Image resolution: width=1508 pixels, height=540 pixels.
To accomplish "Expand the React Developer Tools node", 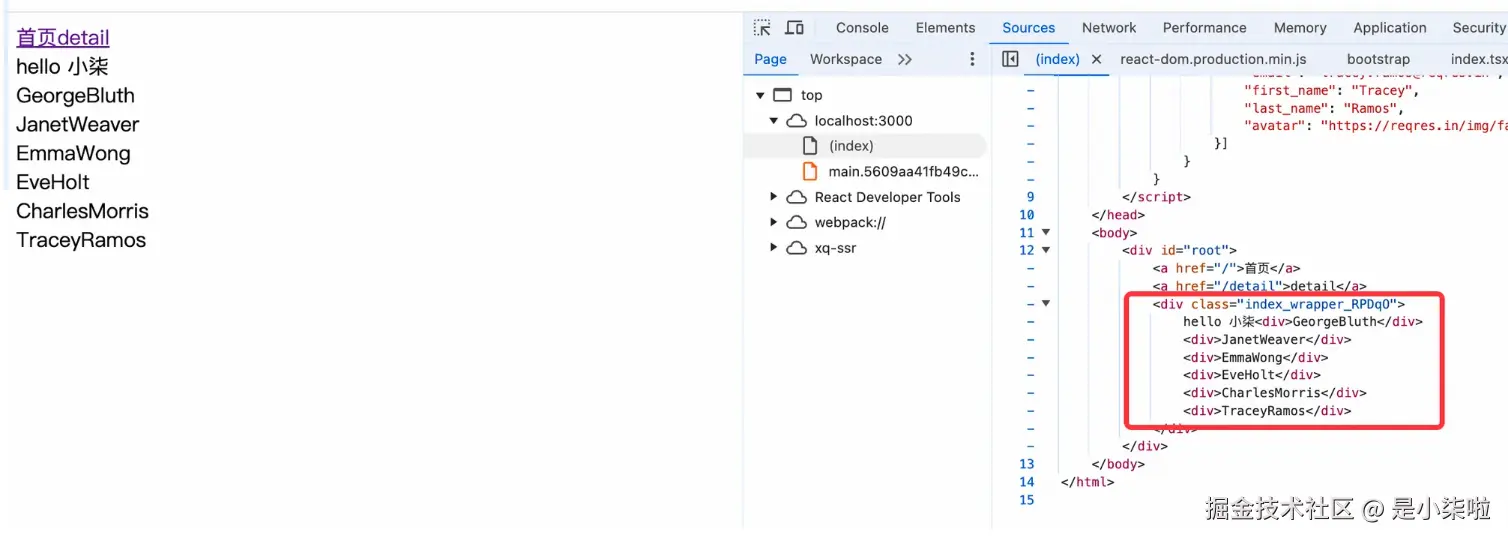I will (773, 197).
